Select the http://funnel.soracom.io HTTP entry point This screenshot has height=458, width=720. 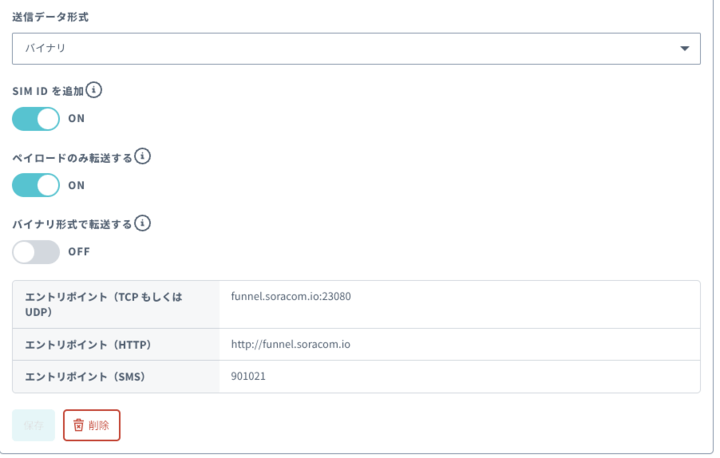coord(291,344)
